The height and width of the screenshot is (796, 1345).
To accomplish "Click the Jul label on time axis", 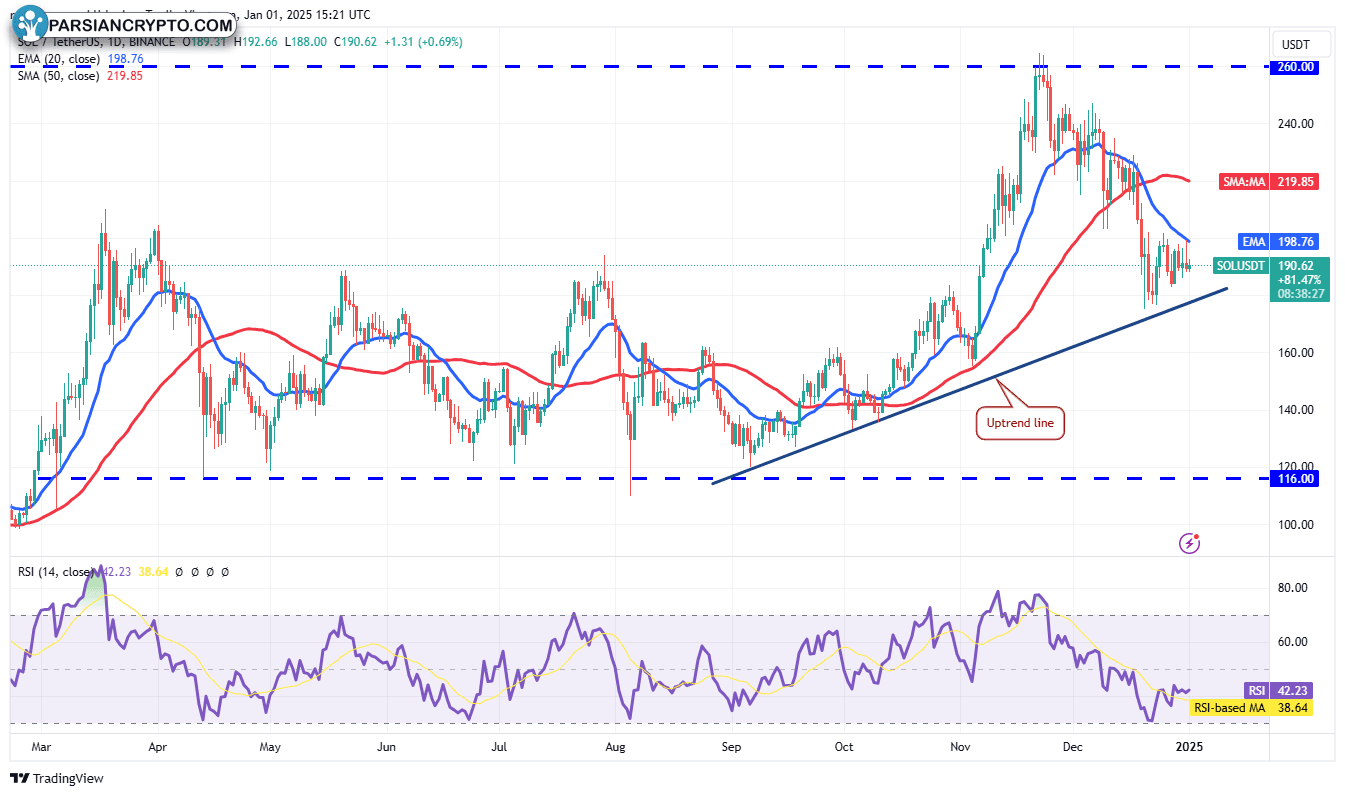I will [x=500, y=747].
